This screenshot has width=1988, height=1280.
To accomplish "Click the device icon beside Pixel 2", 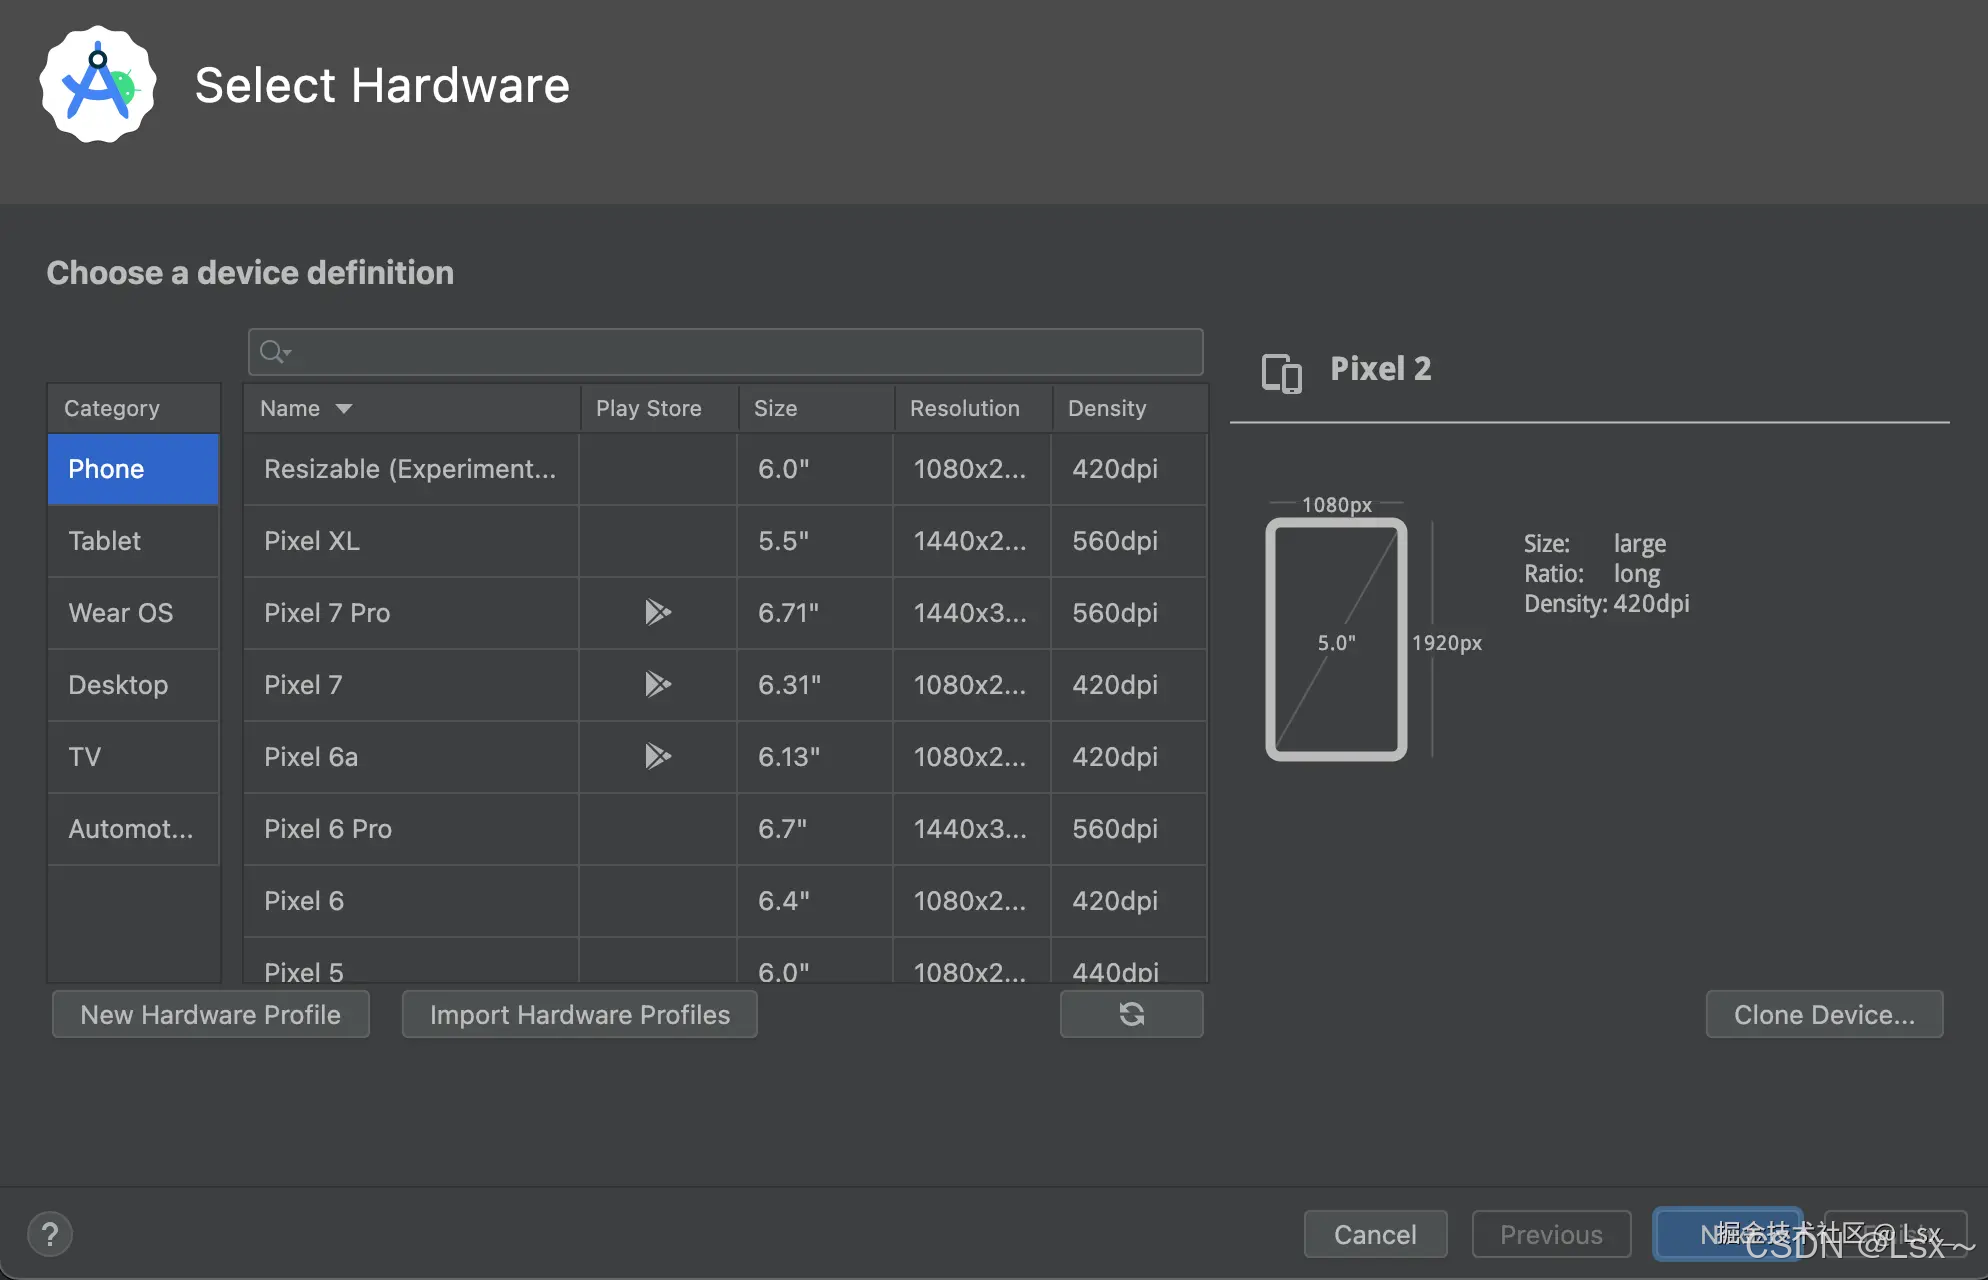I will [1281, 373].
